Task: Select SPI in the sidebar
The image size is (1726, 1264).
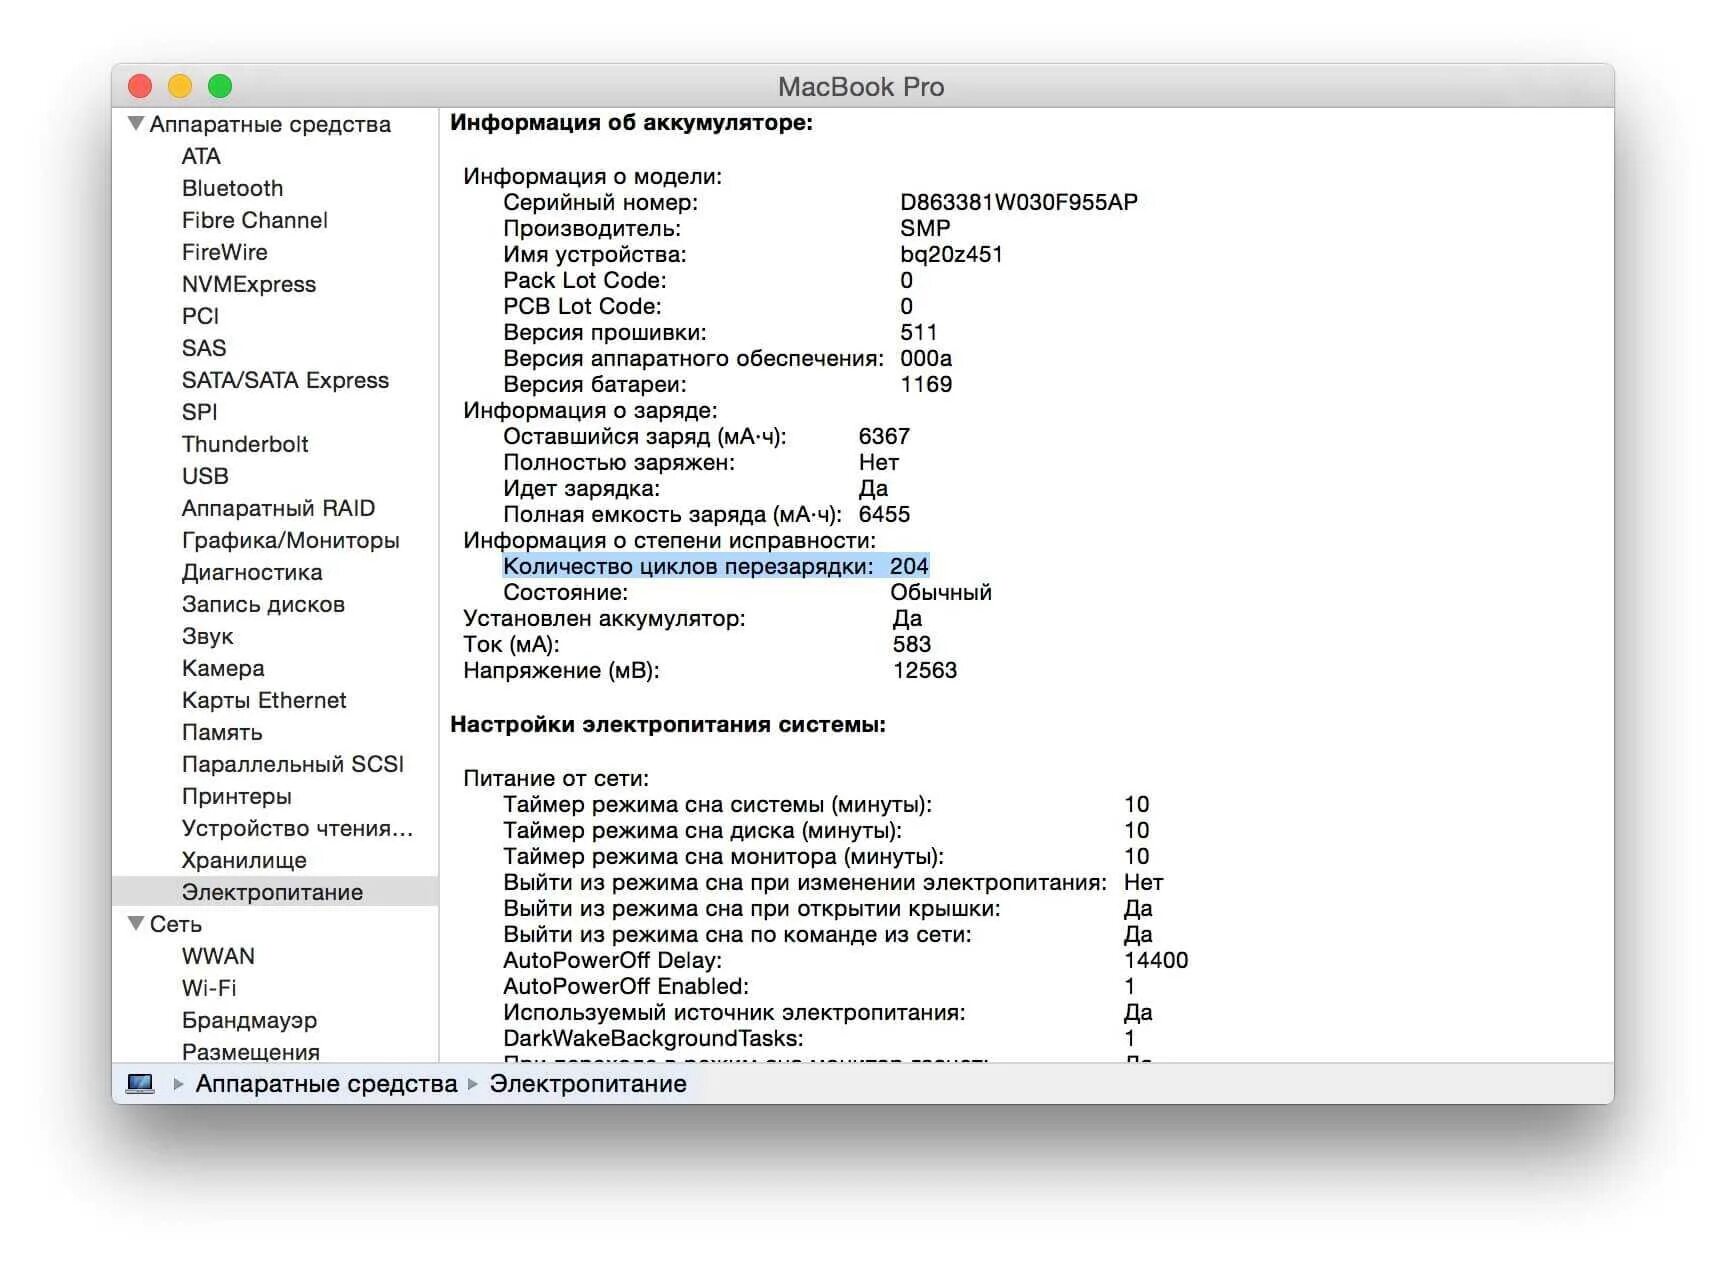Action: (199, 412)
